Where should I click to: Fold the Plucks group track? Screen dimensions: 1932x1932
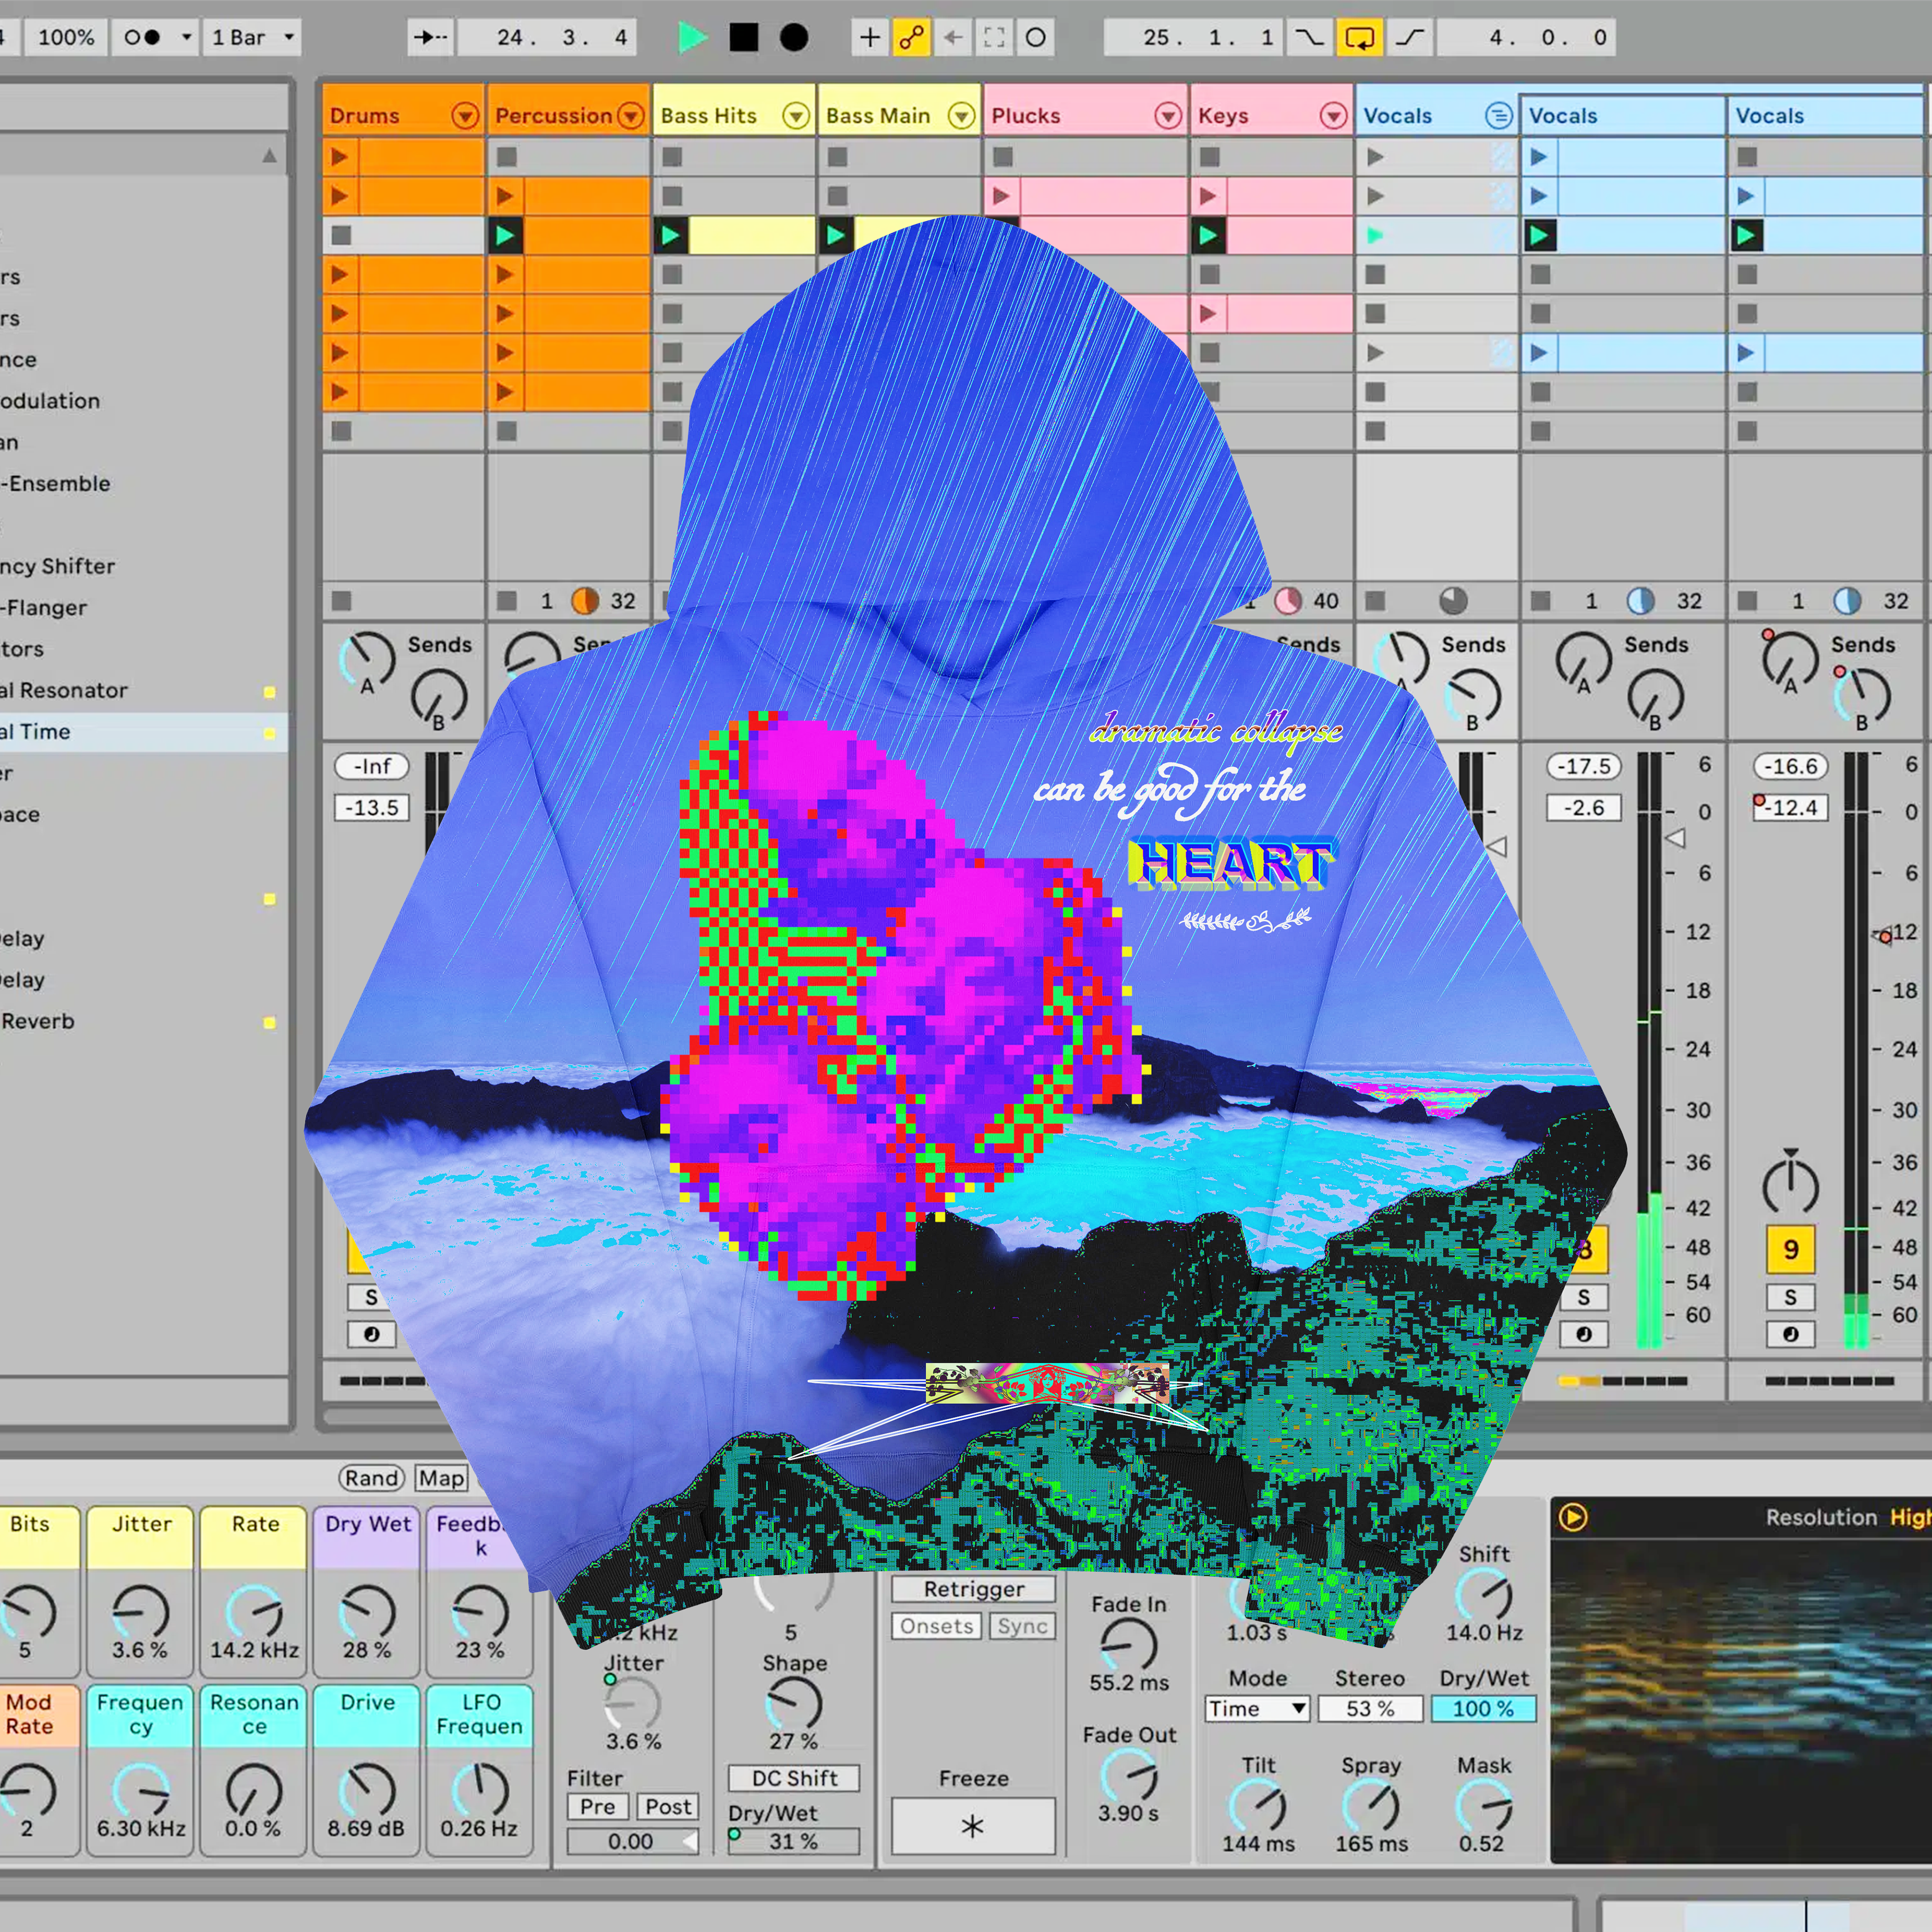pyautogui.click(x=1168, y=116)
